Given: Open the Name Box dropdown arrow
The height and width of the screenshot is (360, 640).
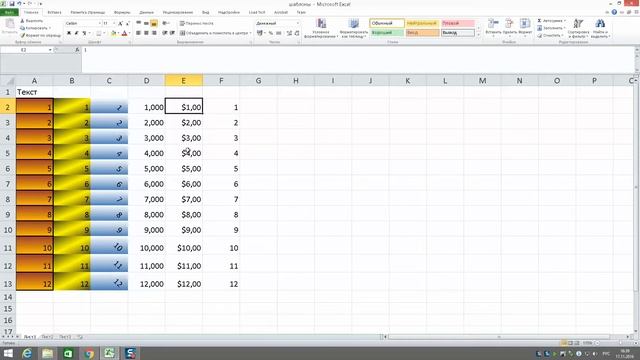Looking at the screenshot, I should point(50,50).
